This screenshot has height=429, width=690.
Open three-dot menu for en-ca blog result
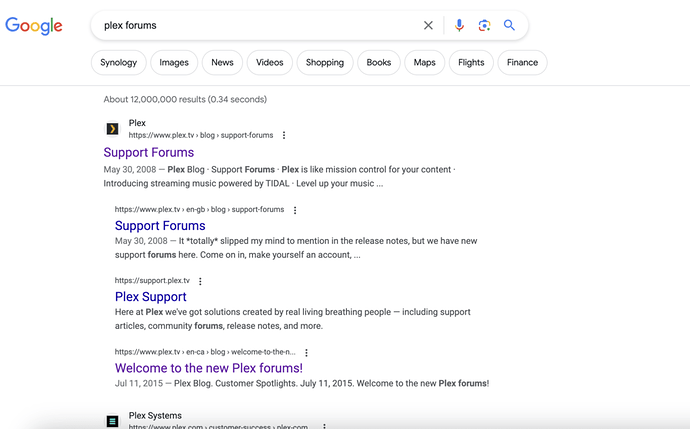[306, 352]
